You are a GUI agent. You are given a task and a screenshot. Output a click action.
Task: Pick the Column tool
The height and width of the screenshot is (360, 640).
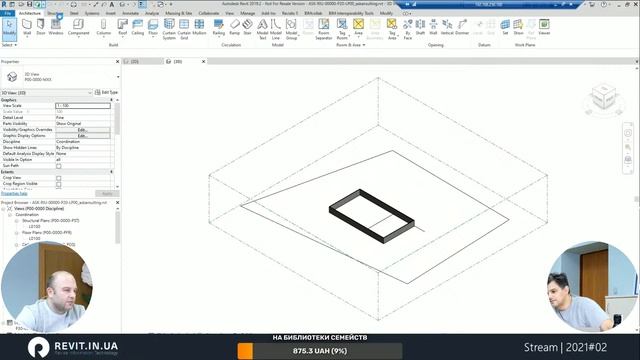click(x=103, y=27)
